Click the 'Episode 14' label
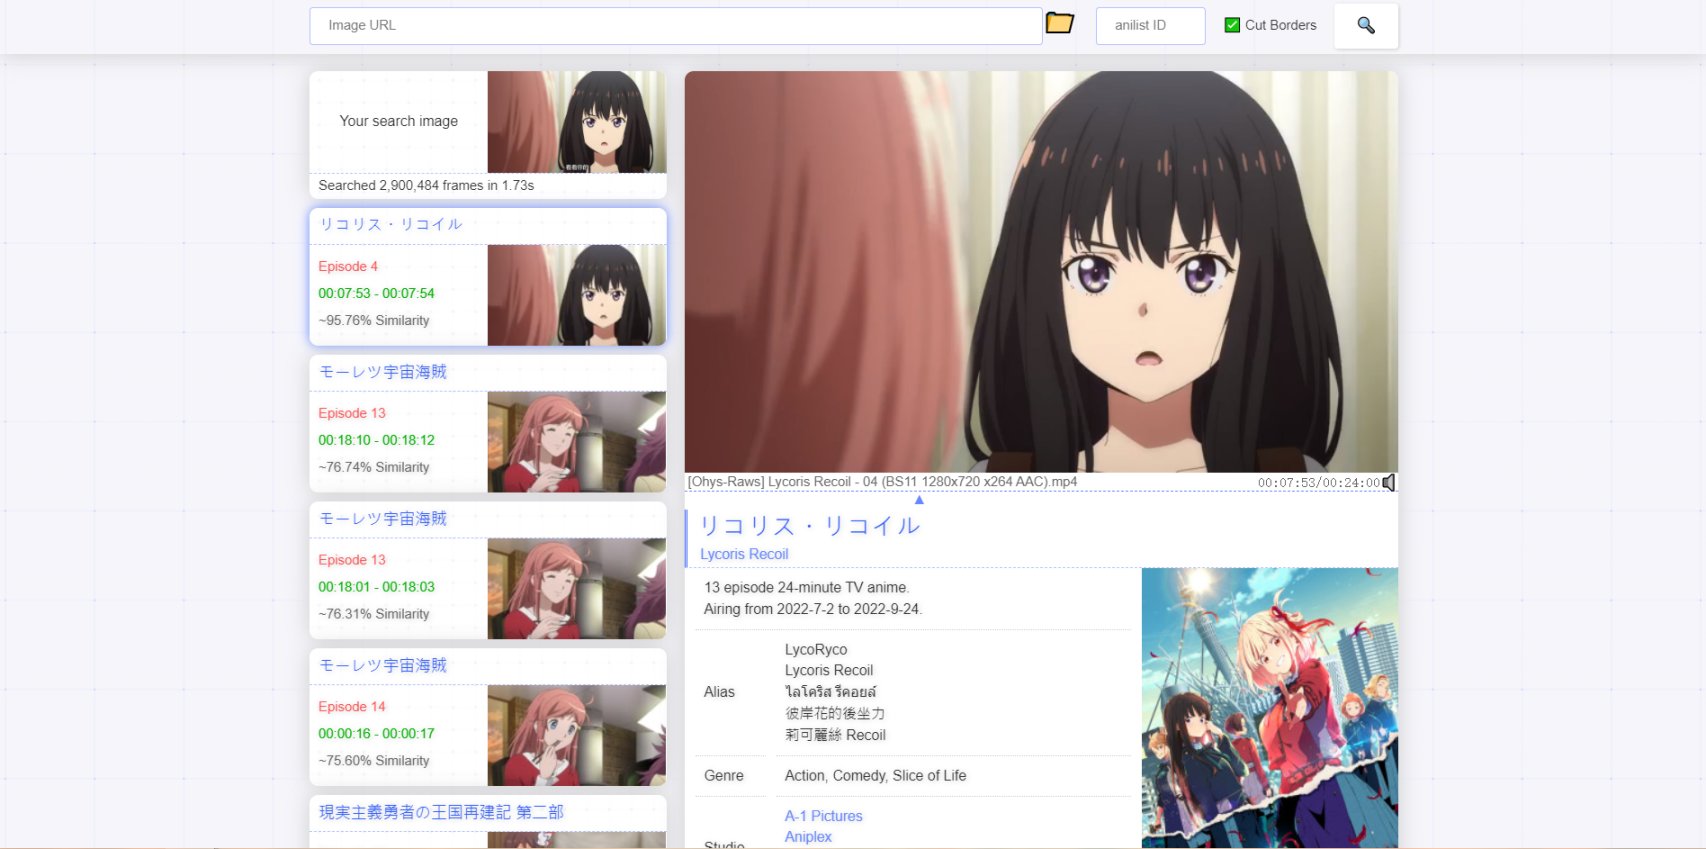 tap(352, 706)
